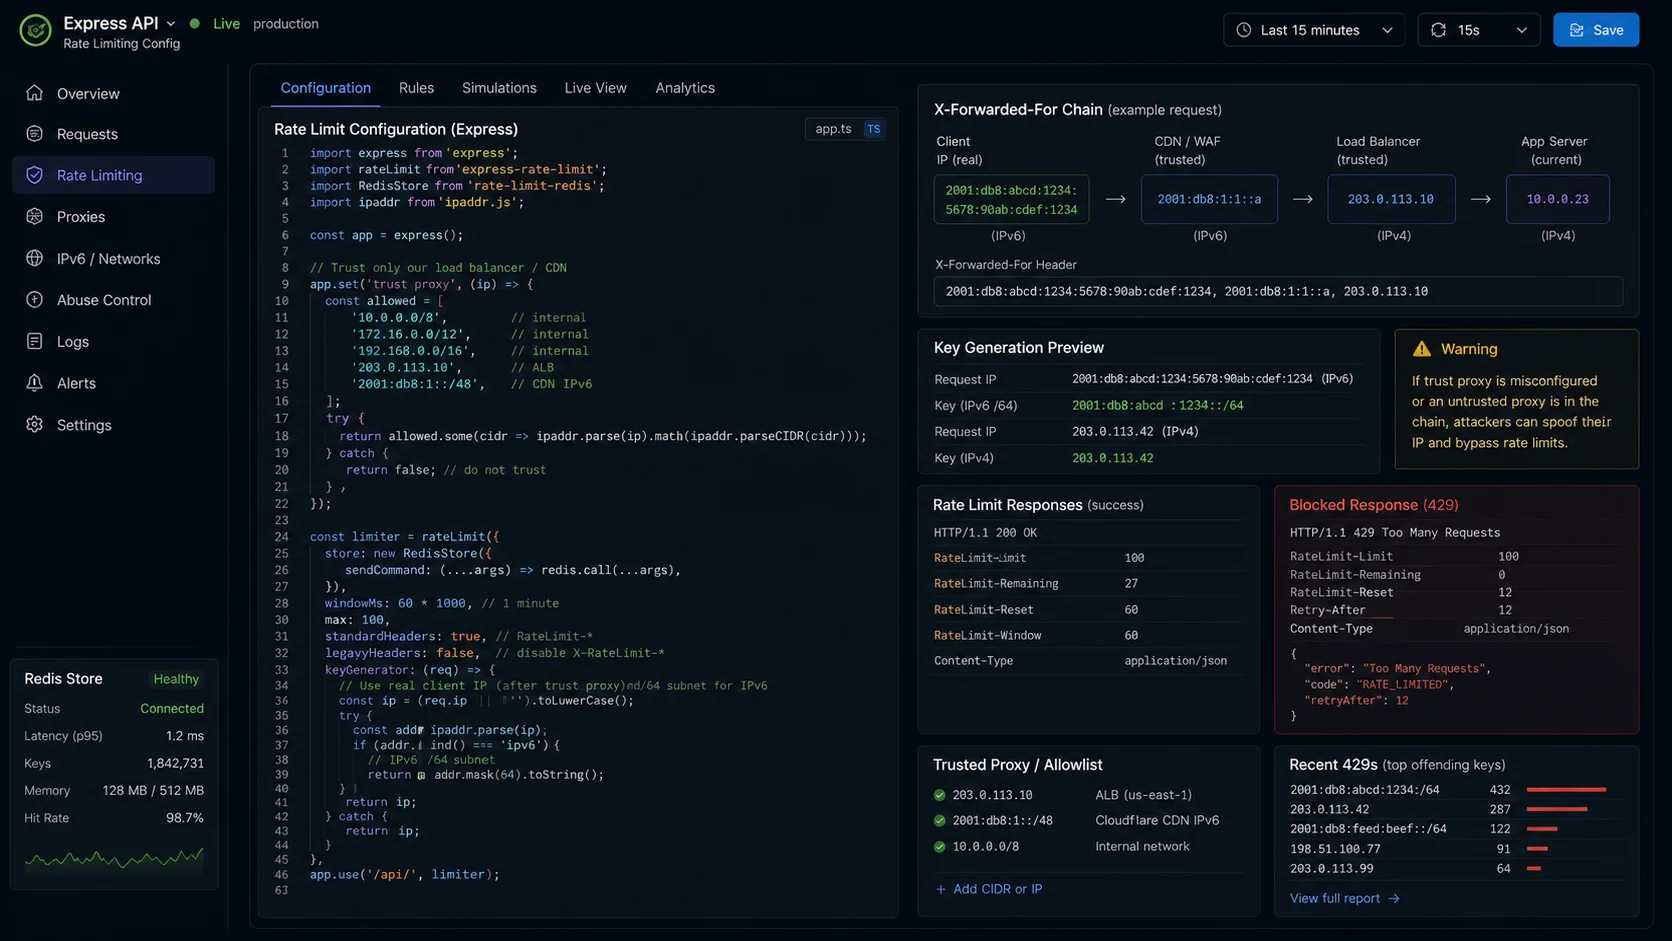
Task: Click the green Live status dot
Action: (195, 23)
